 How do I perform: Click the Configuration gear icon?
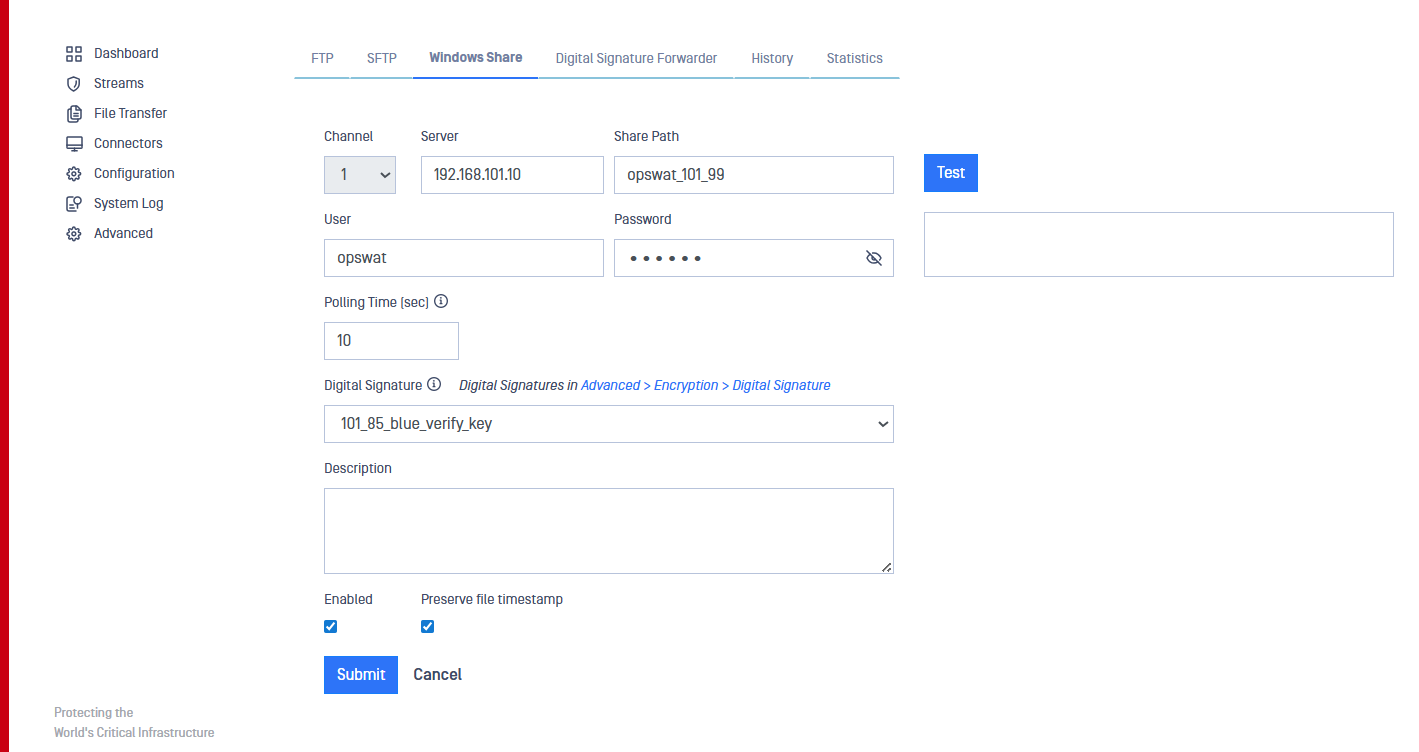click(x=73, y=173)
